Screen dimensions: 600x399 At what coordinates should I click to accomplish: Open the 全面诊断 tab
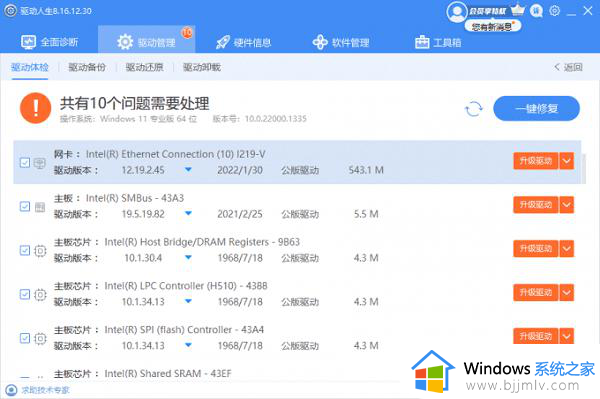(49, 42)
